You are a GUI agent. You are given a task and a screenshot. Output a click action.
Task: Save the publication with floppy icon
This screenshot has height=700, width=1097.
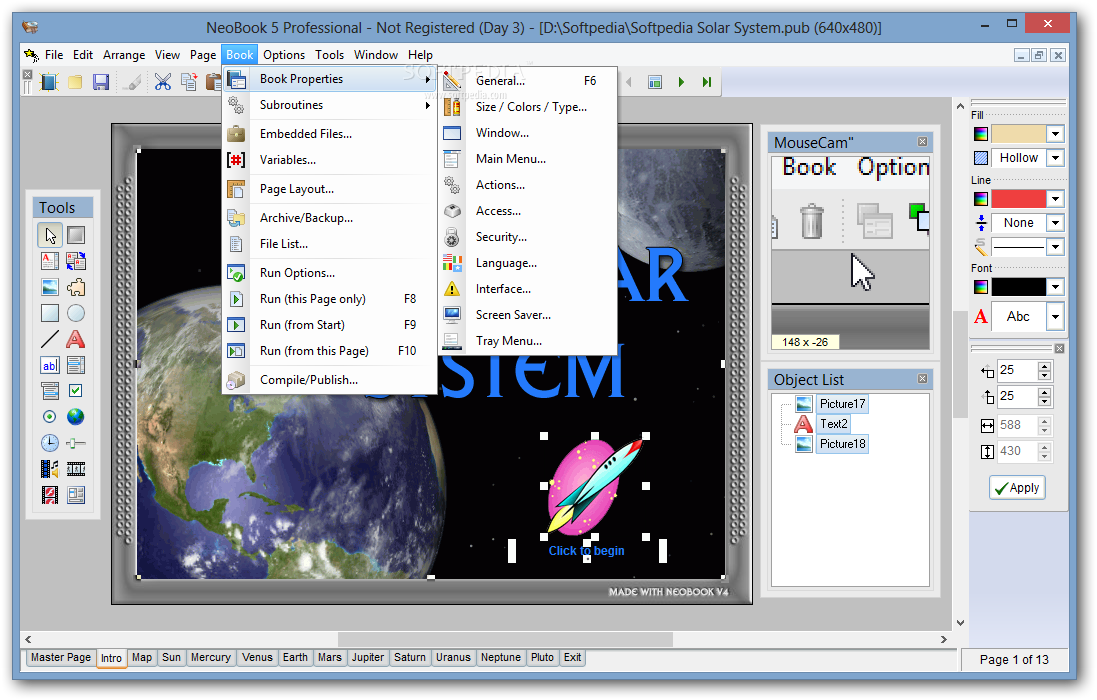(101, 82)
